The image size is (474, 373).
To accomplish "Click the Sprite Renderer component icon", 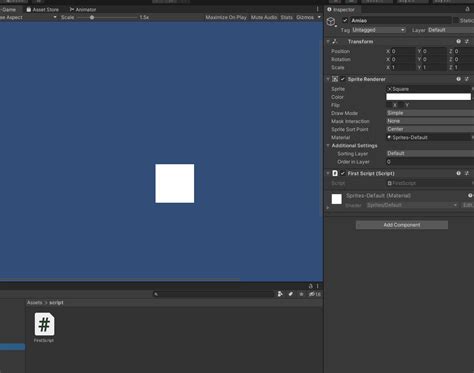I will pyautogui.click(x=335, y=79).
